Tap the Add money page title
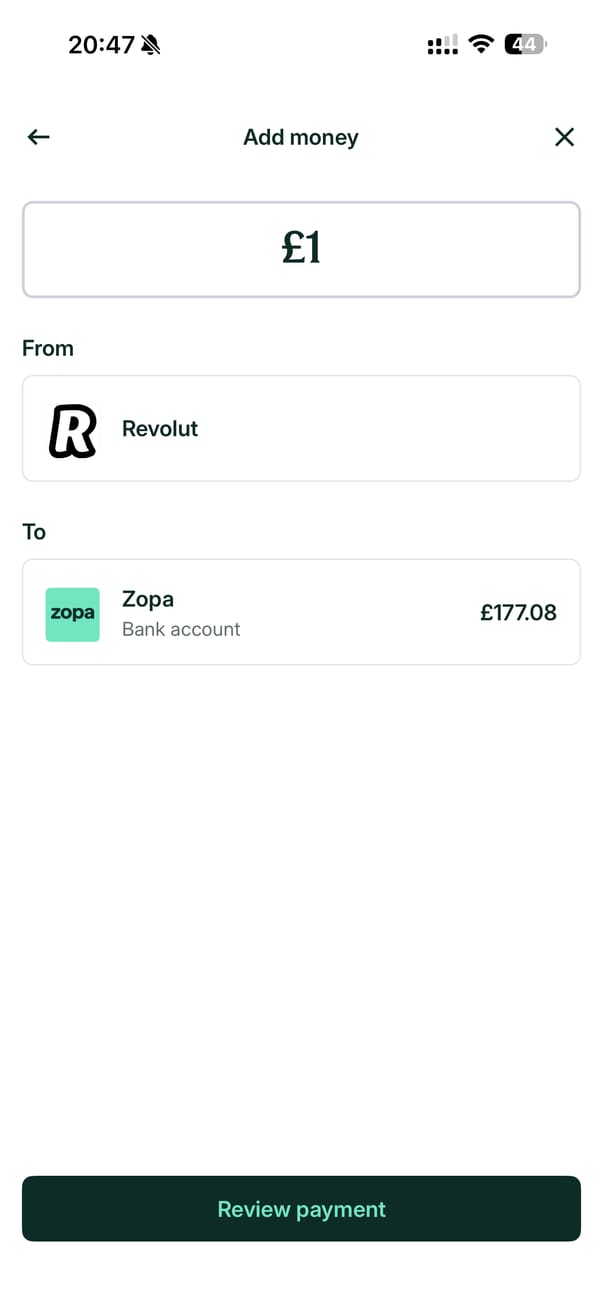The image size is (603, 1310). [301, 137]
